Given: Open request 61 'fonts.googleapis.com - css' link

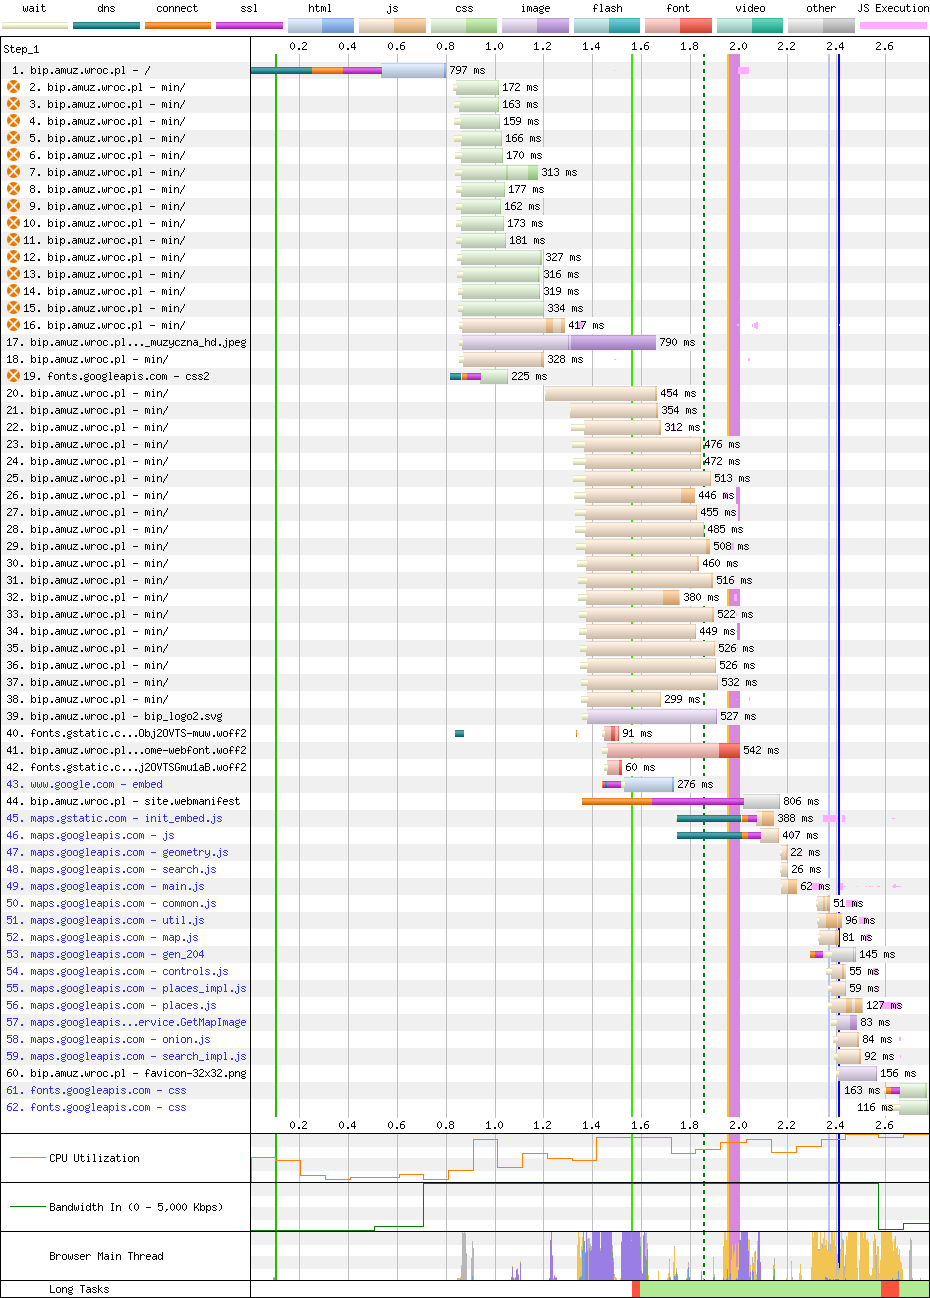Looking at the screenshot, I should pyautogui.click(x=96, y=1090).
